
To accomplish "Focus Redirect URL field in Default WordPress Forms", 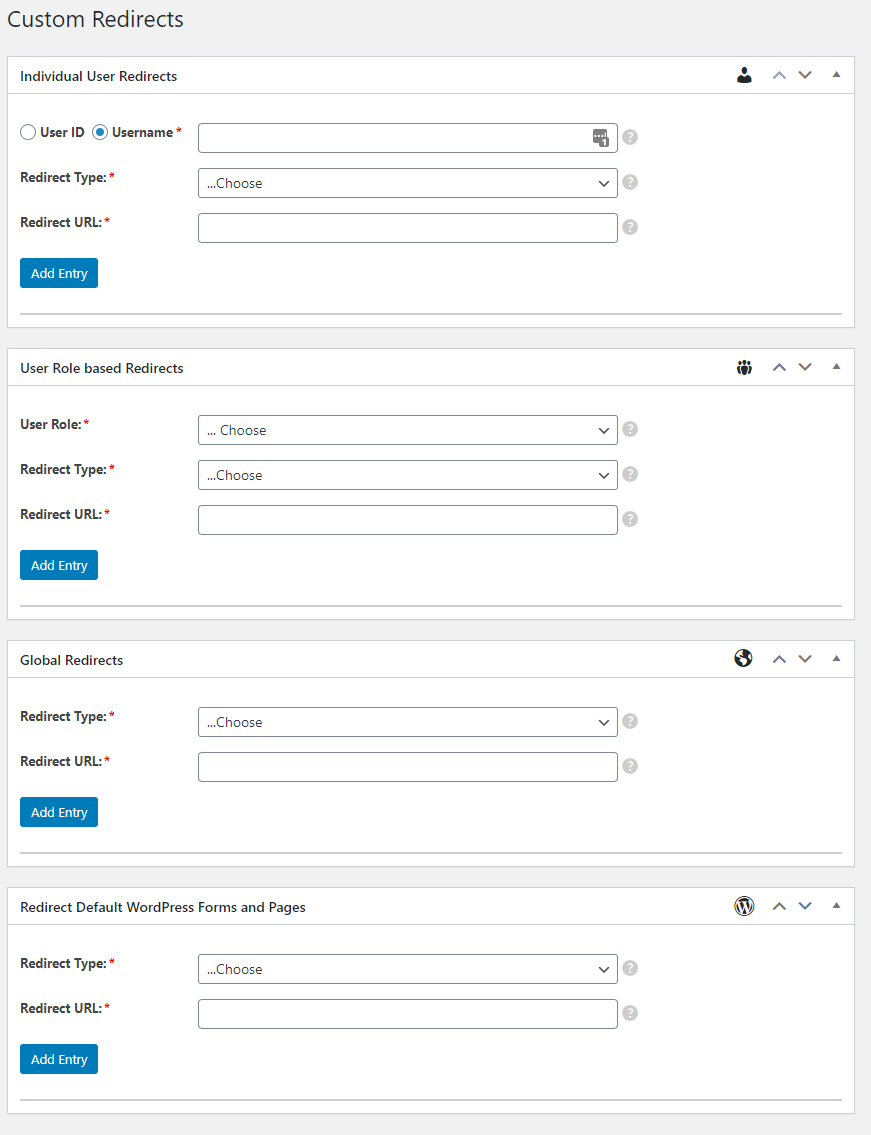I will pos(408,1013).
